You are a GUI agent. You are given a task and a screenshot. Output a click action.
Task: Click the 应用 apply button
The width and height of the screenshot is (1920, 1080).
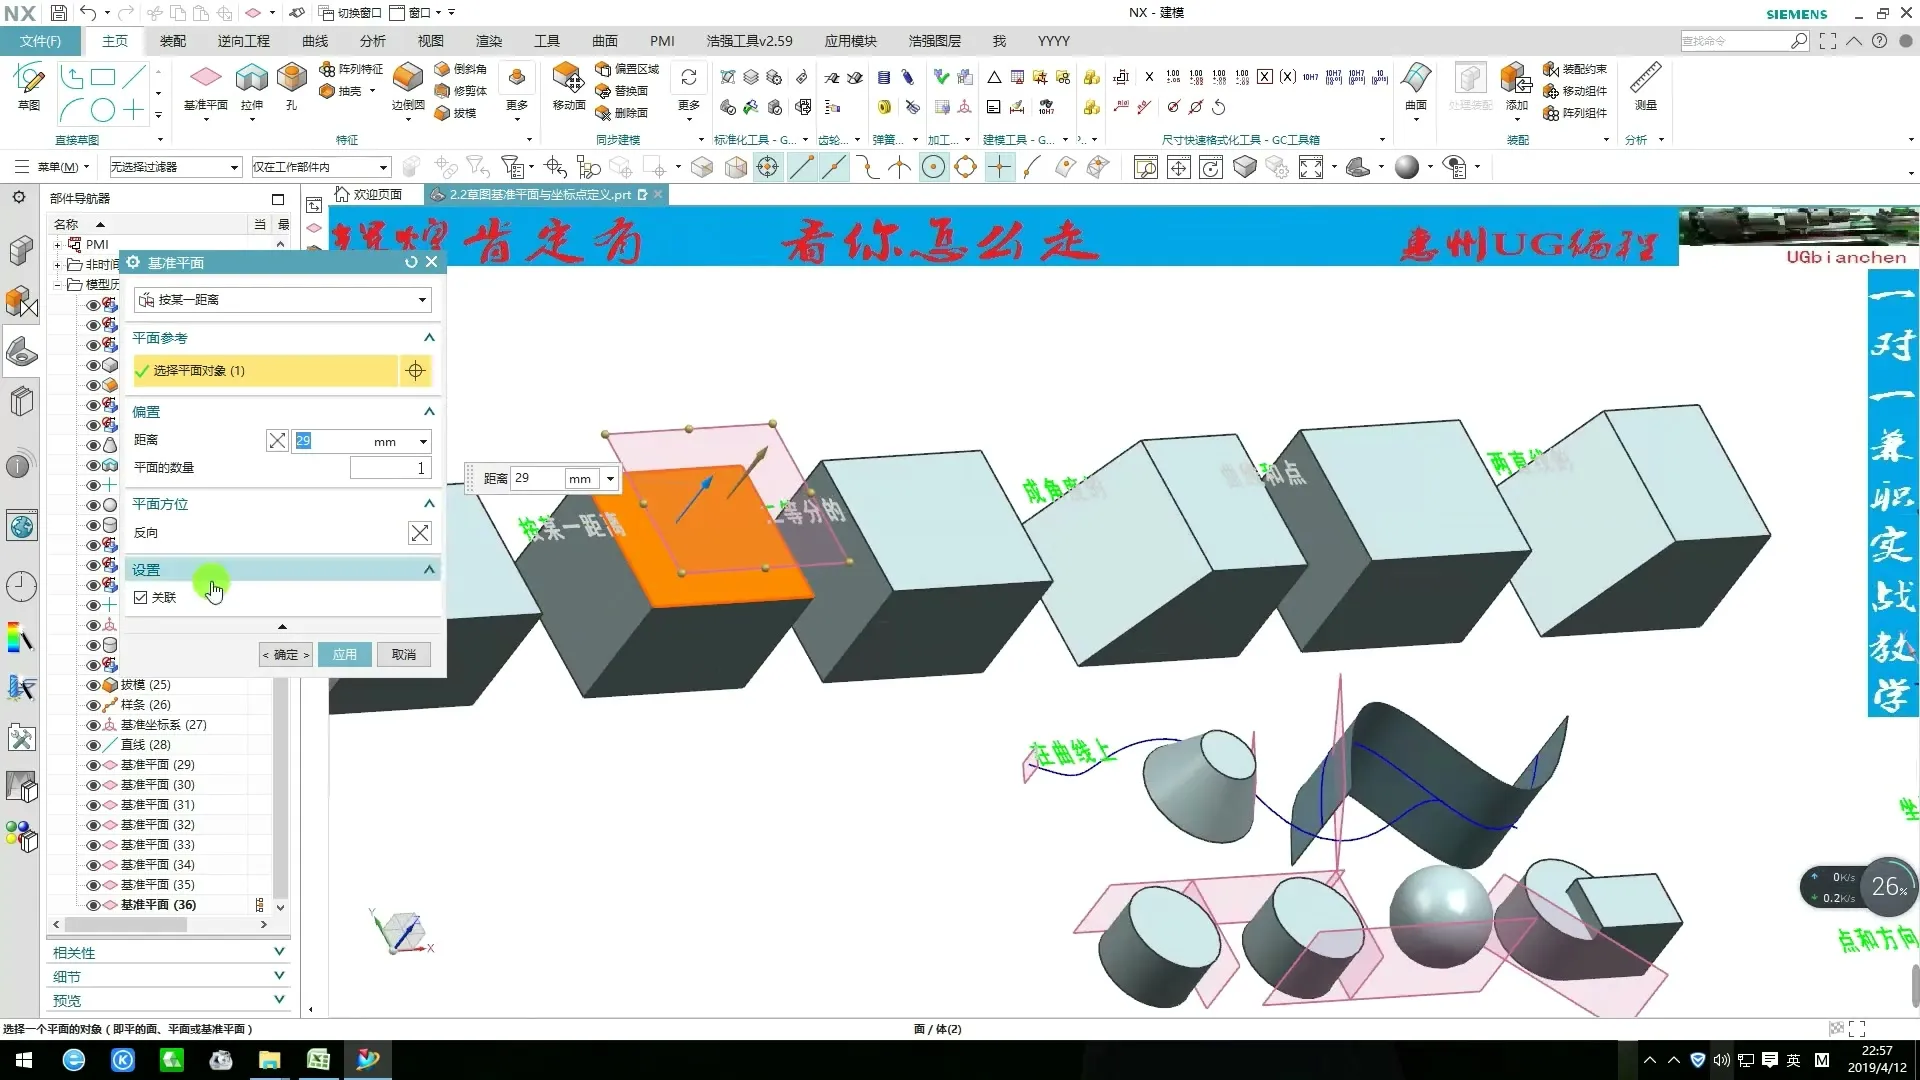pos(345,655)
